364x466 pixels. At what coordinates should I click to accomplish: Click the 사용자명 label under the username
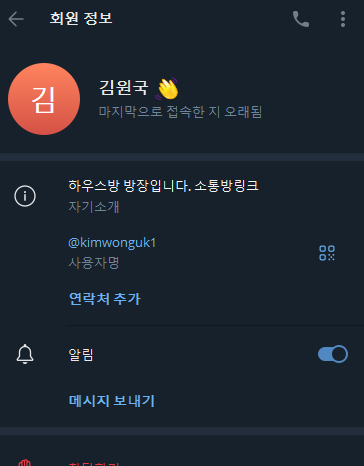click(x=94, y=263)
